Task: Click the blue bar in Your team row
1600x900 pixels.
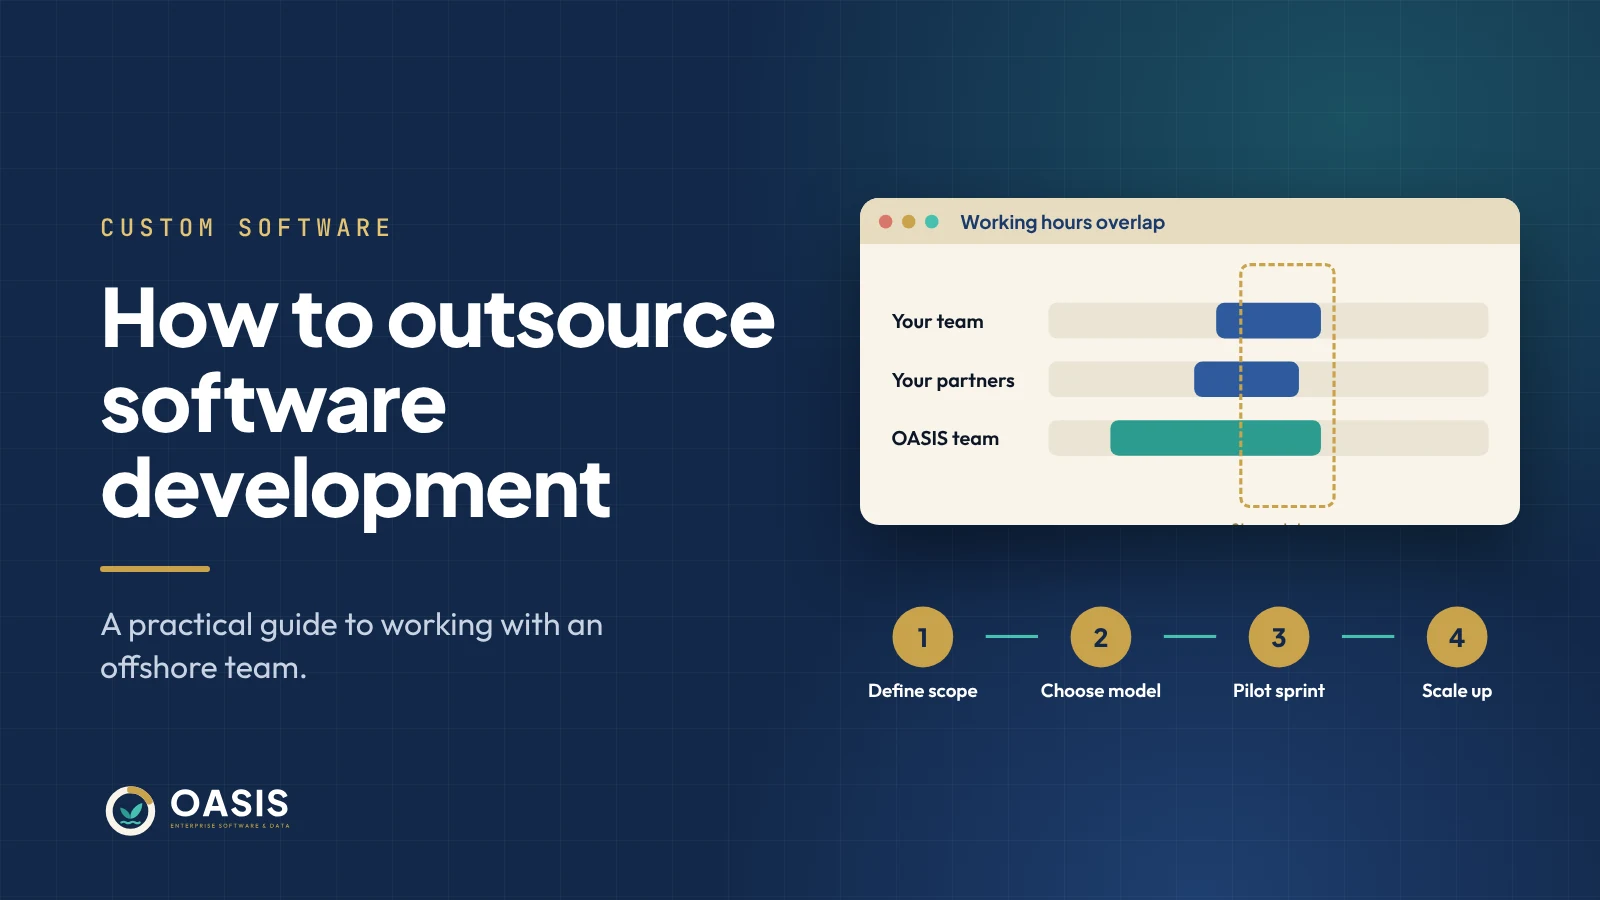Action: pos(1268,321)
